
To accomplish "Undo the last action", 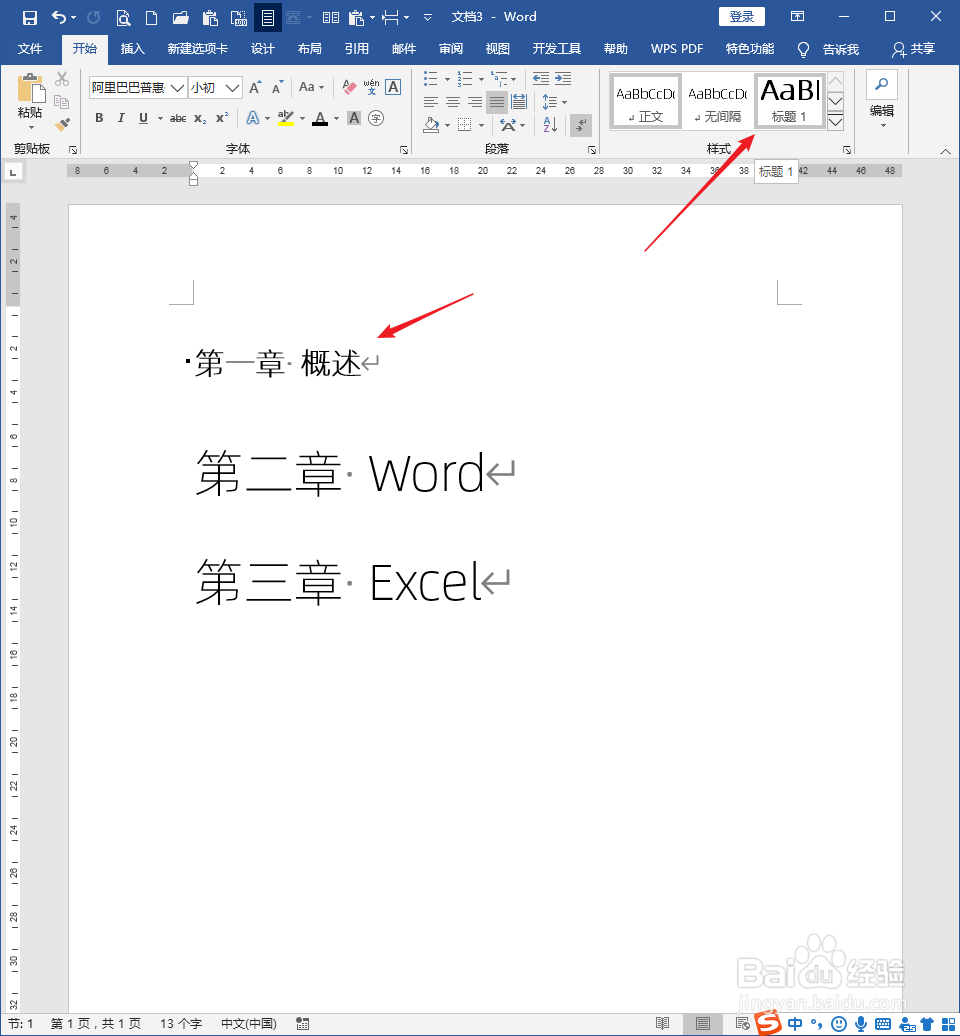I will pos(59,17).
